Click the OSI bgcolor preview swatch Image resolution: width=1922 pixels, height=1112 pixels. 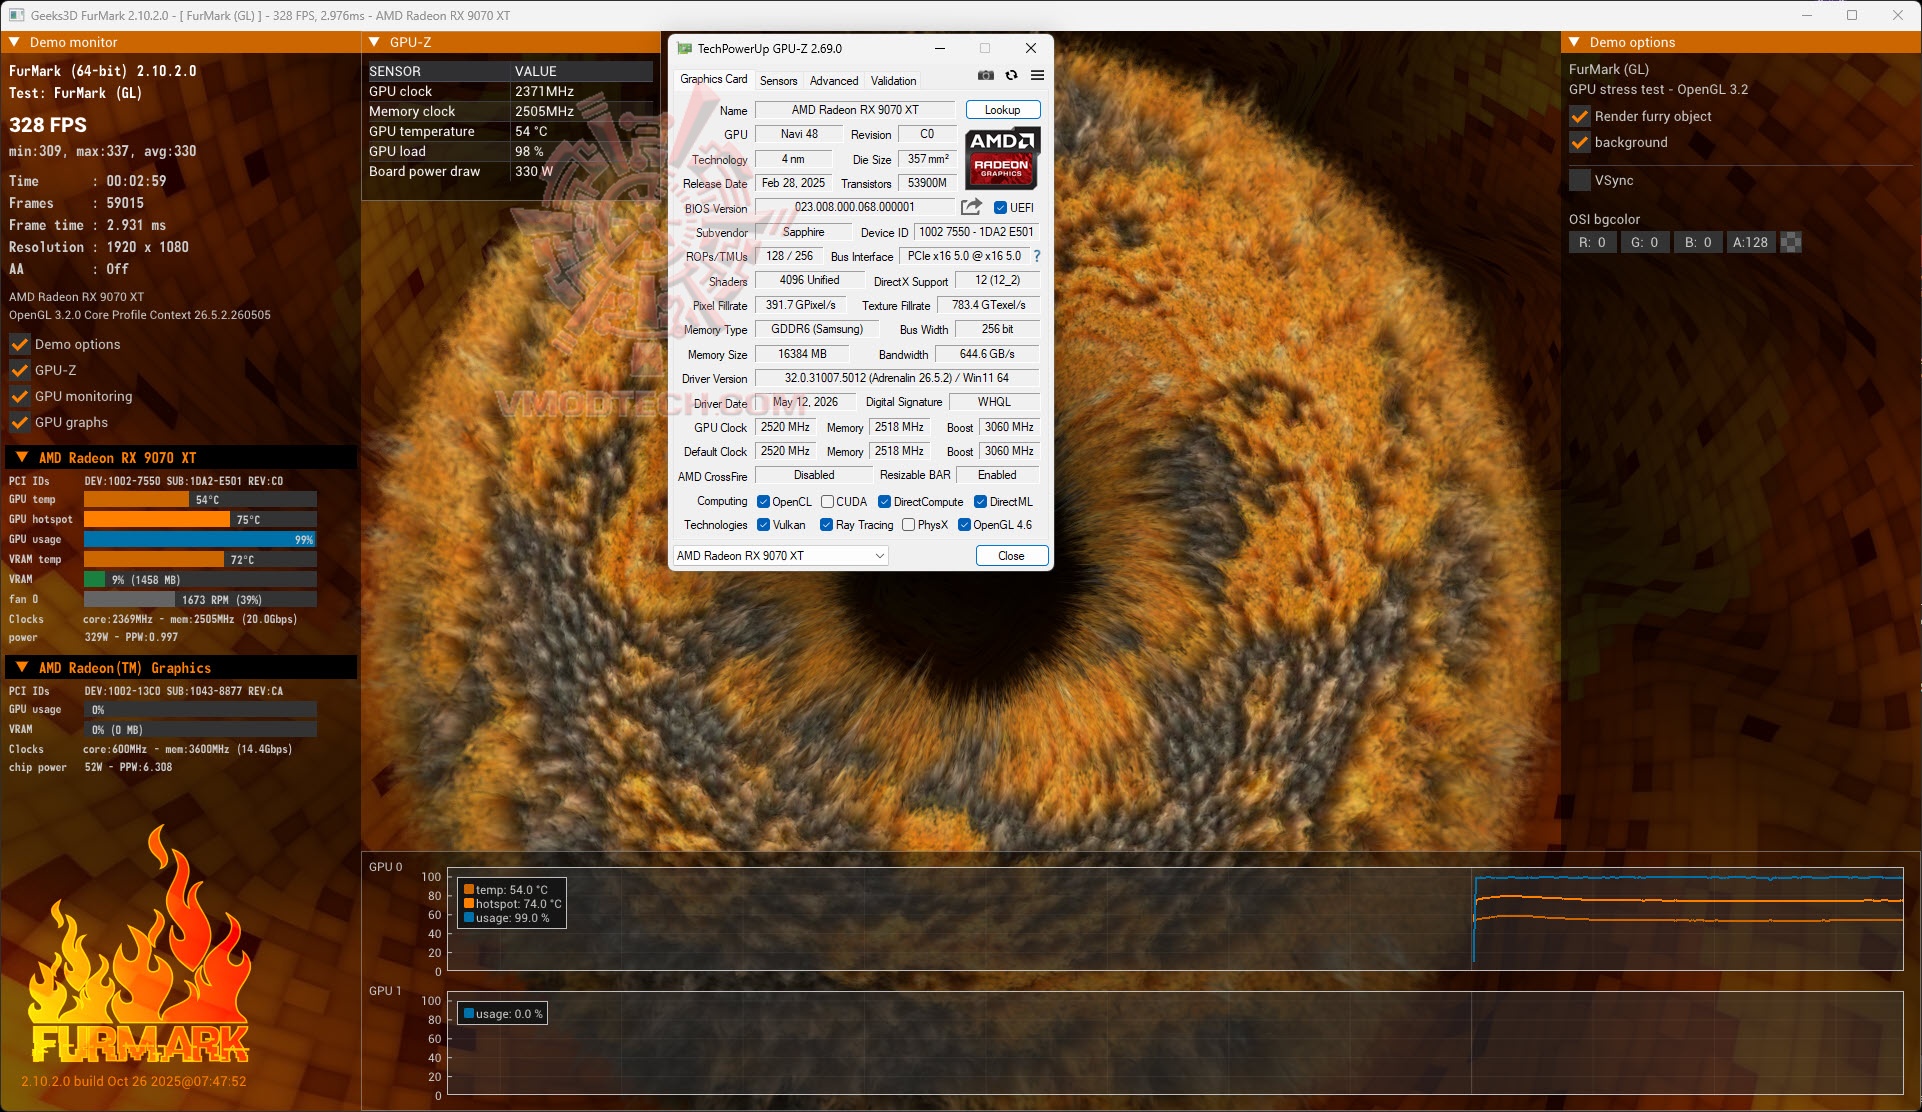coord(1791,242)
